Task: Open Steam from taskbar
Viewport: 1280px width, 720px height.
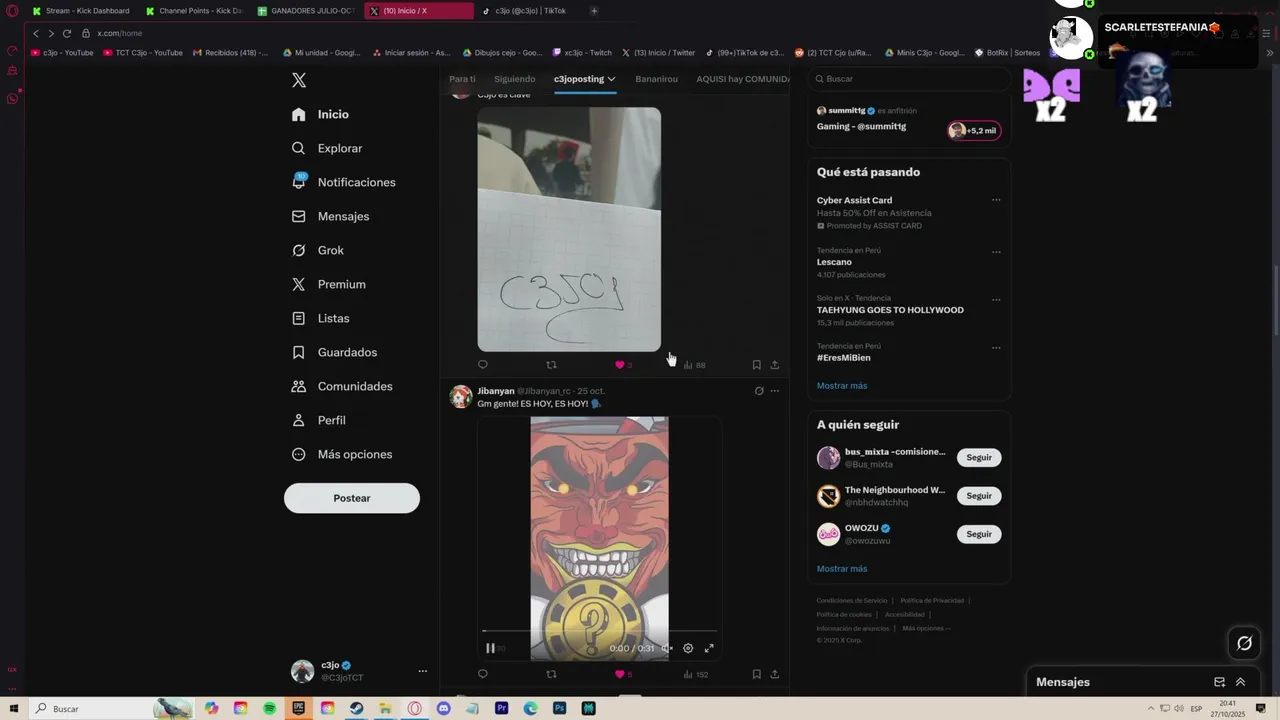Action: tap(356, 708)
